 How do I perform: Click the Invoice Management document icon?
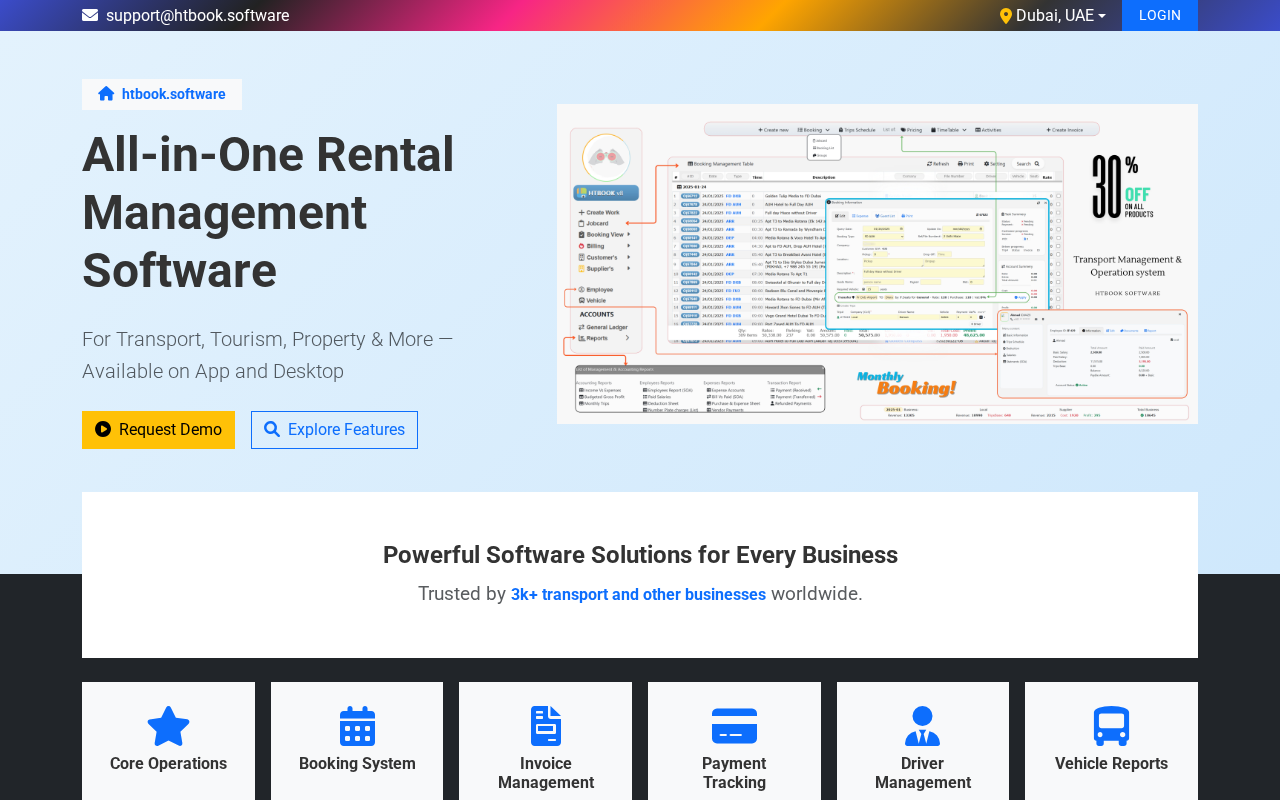[546, 726]
